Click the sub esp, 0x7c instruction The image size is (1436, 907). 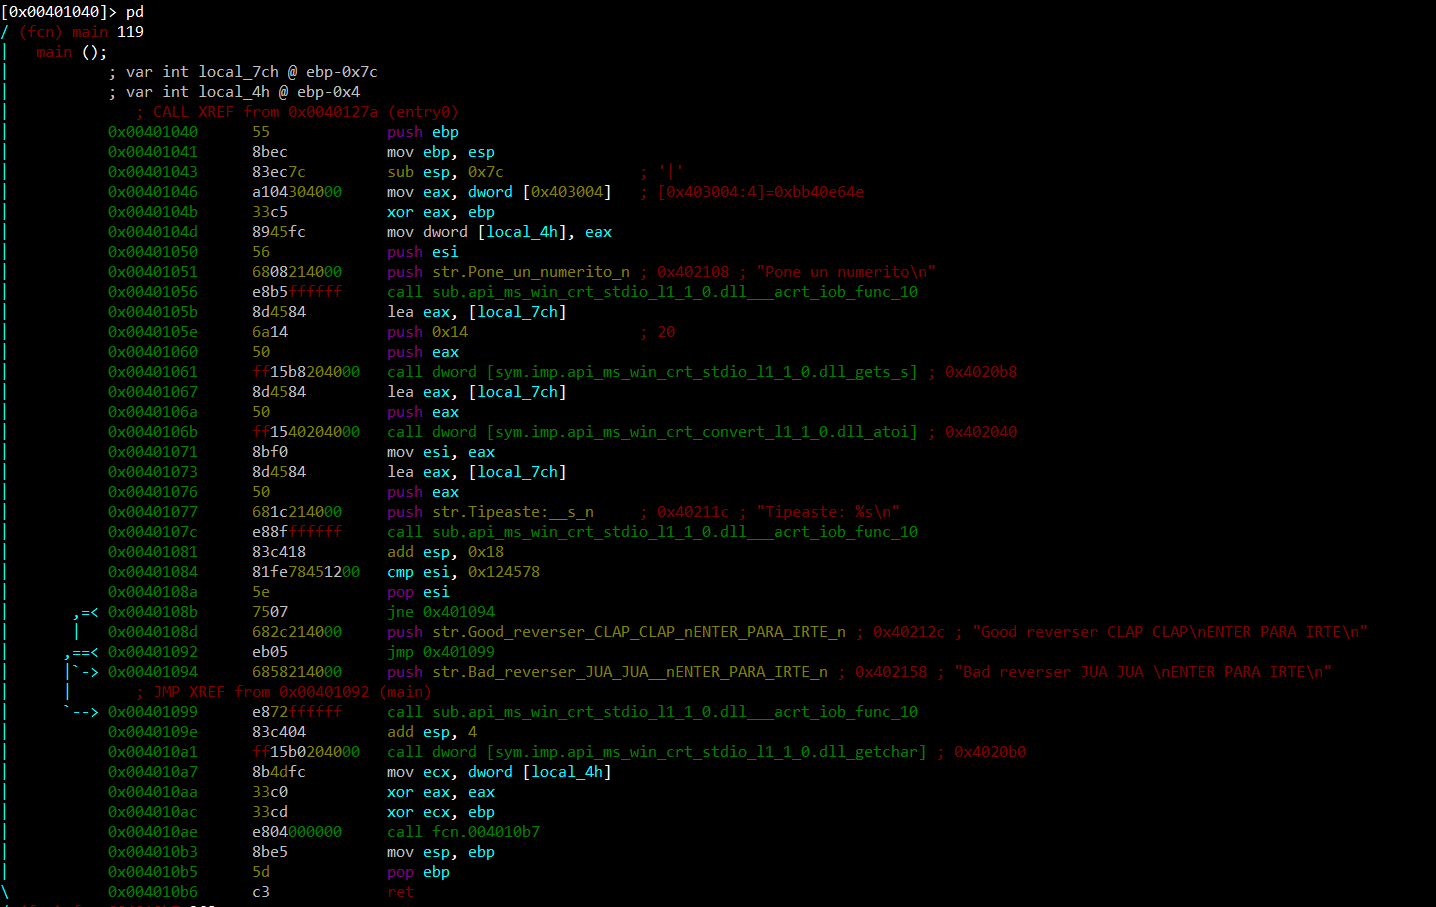[445, 172]
